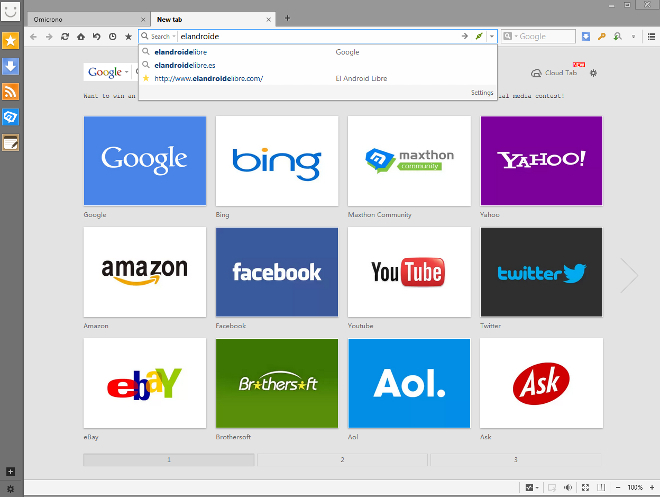Bookmark page with the toolbar star

tap(128, 37)
